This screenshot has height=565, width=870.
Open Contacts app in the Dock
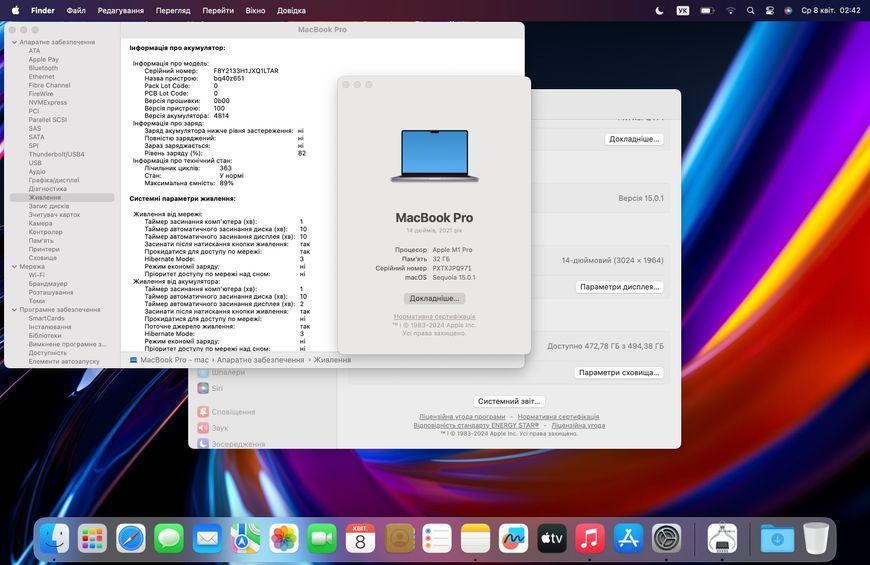tap(399, 538)
